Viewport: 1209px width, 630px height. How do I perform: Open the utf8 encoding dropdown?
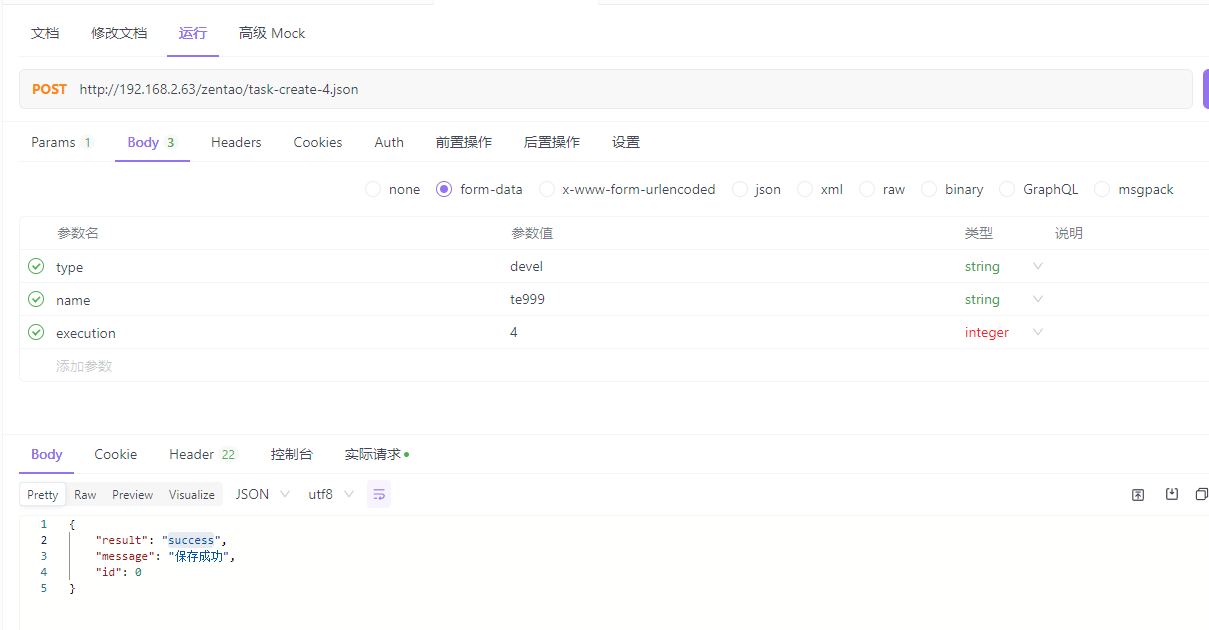click(x=331, y=494)
